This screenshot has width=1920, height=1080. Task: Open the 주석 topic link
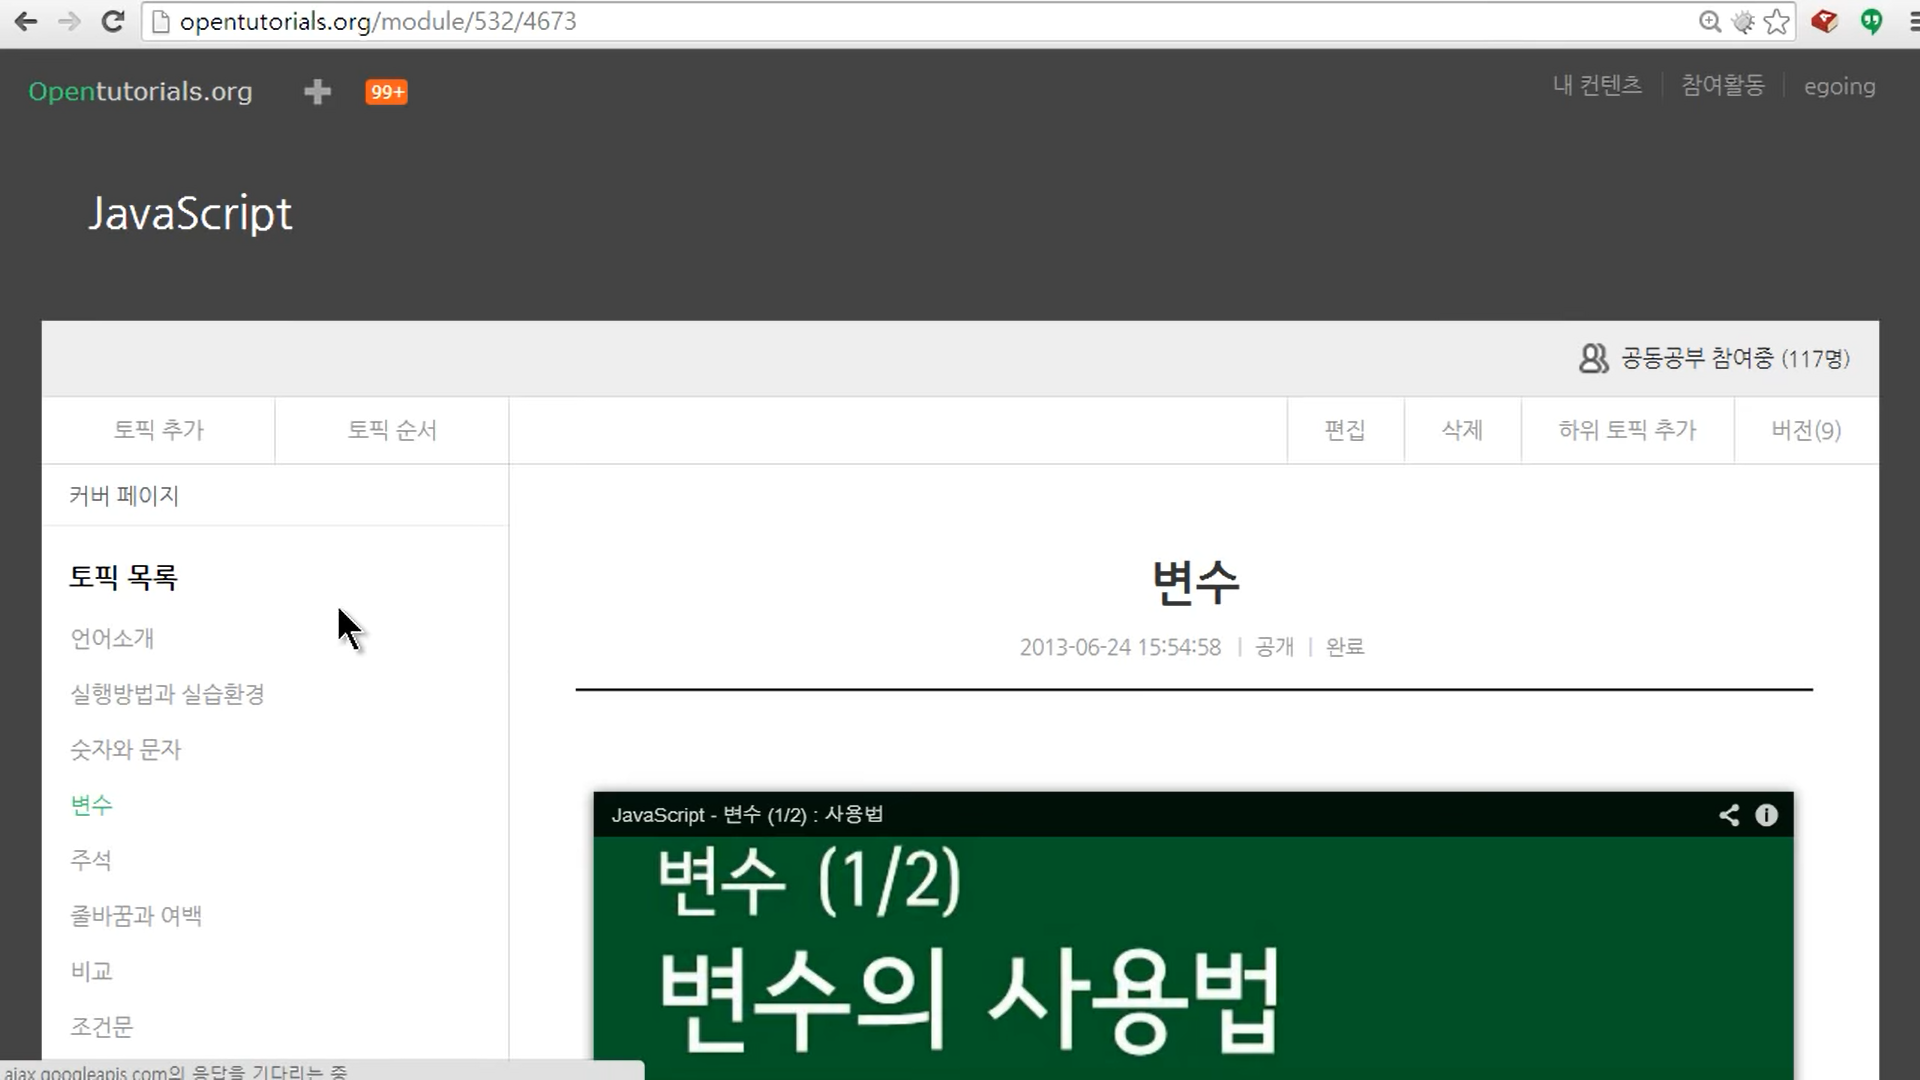91,860
